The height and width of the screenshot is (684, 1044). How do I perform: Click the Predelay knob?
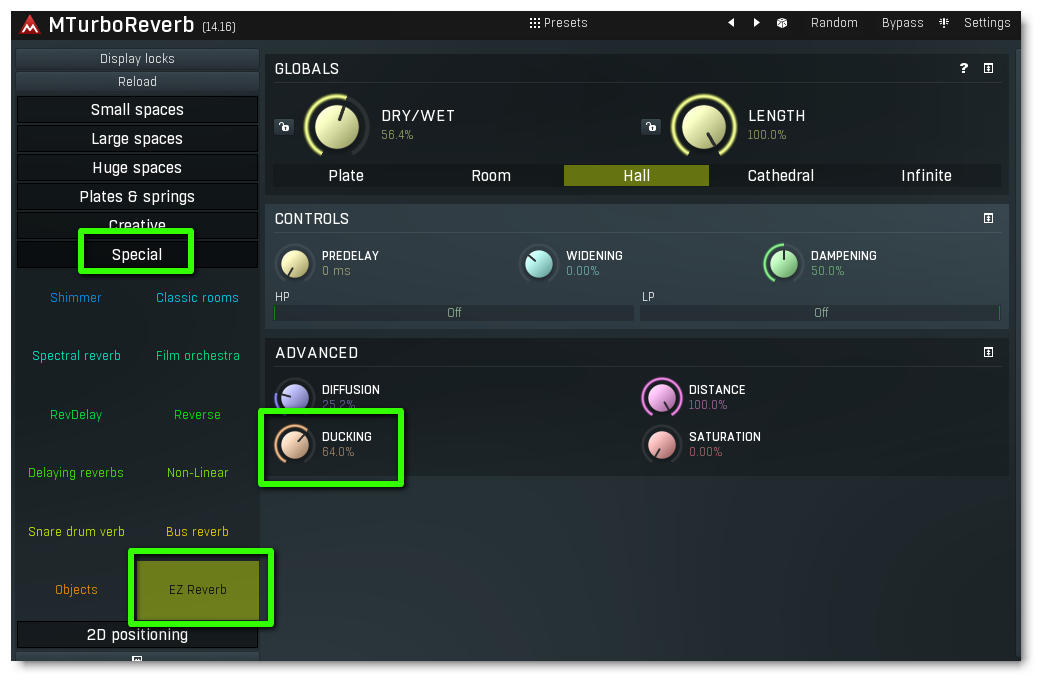click(294, 264)
